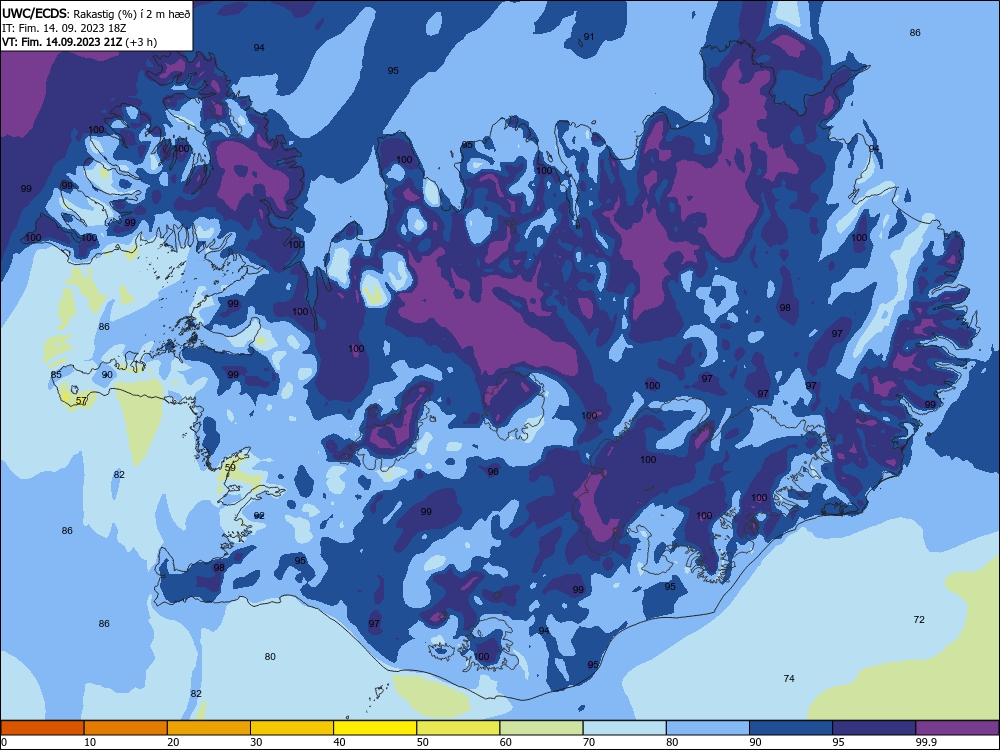Click the '92' humidity value on the map
Screen dimensions: 1000x750
pos(259,515)
